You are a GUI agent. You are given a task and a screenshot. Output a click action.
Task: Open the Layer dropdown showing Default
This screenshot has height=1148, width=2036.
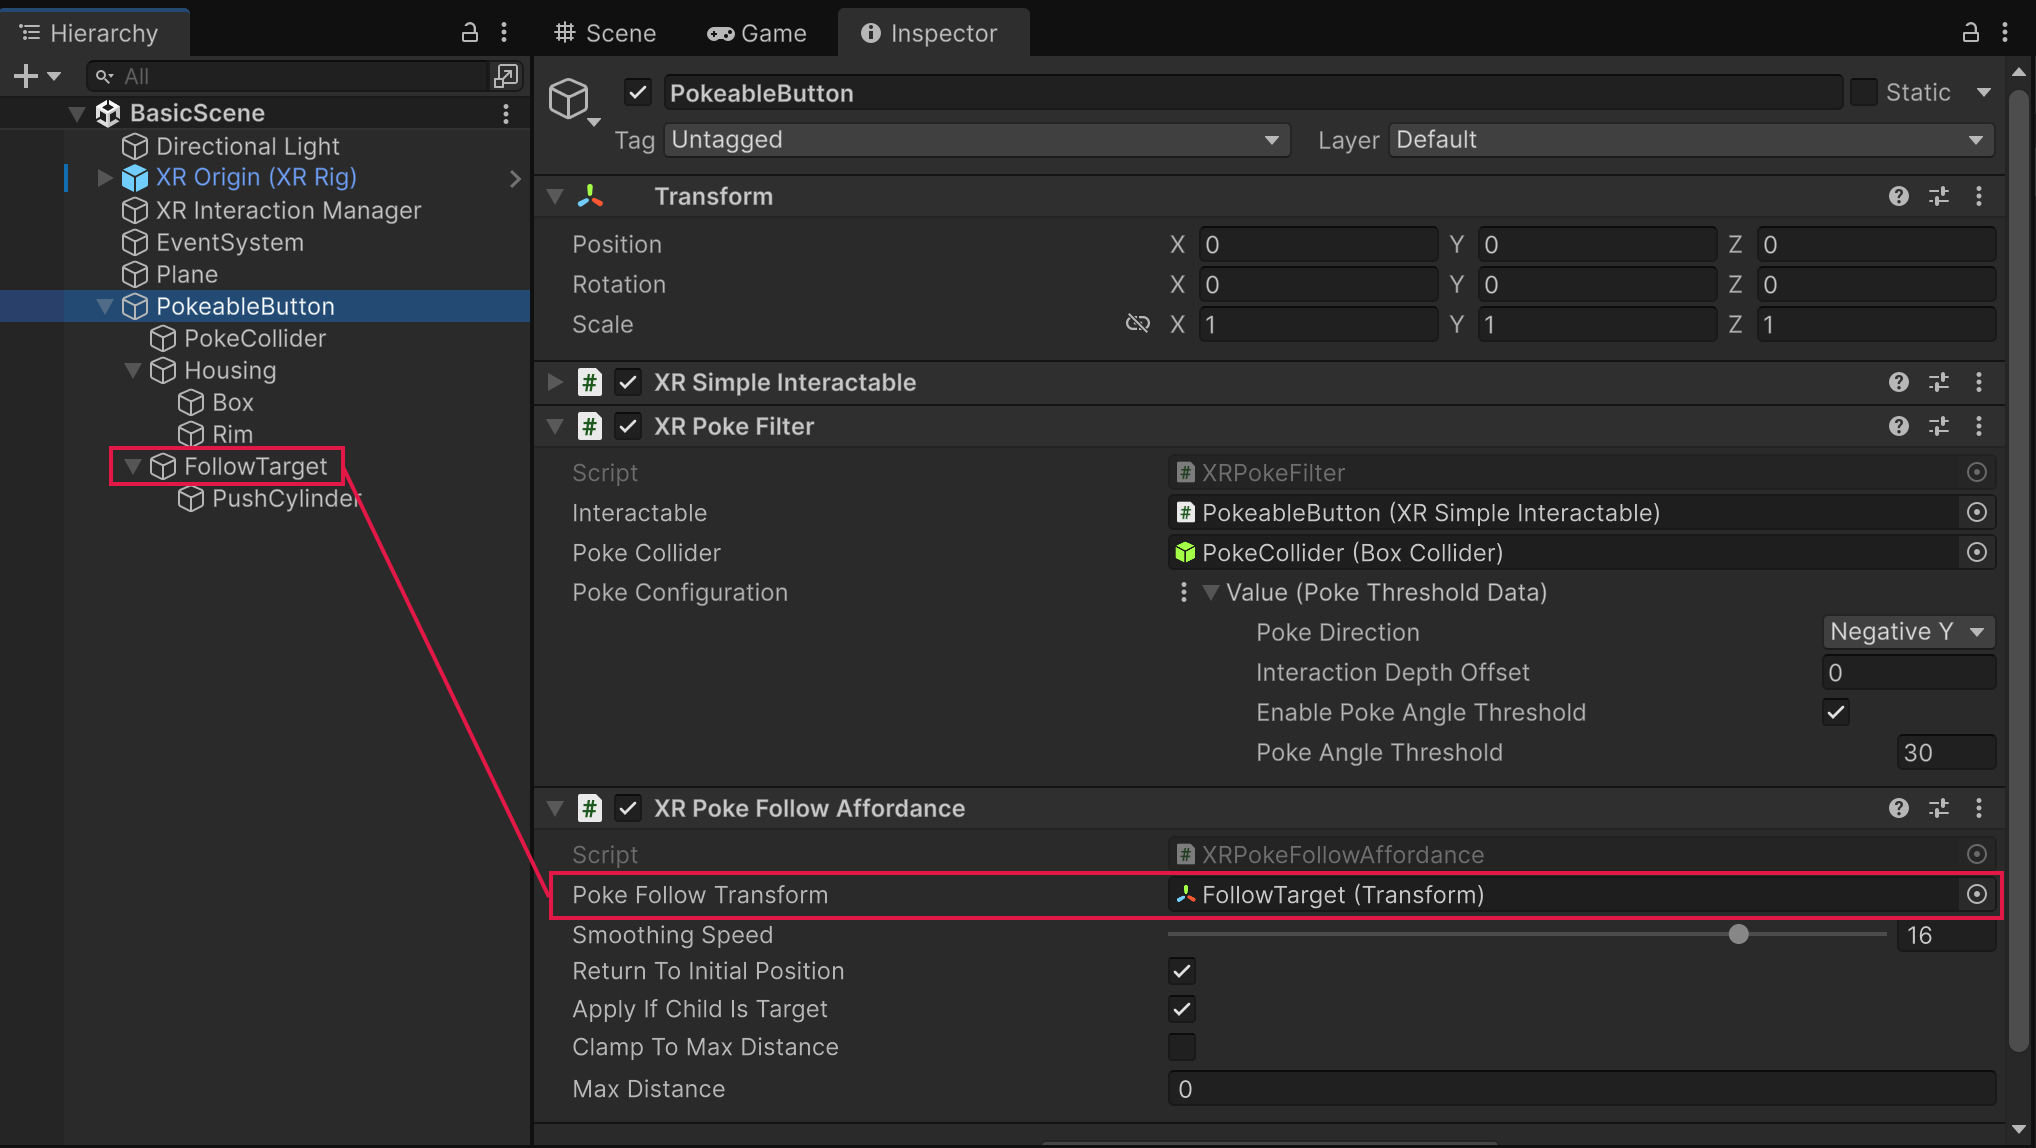[x=1692, y=140]
